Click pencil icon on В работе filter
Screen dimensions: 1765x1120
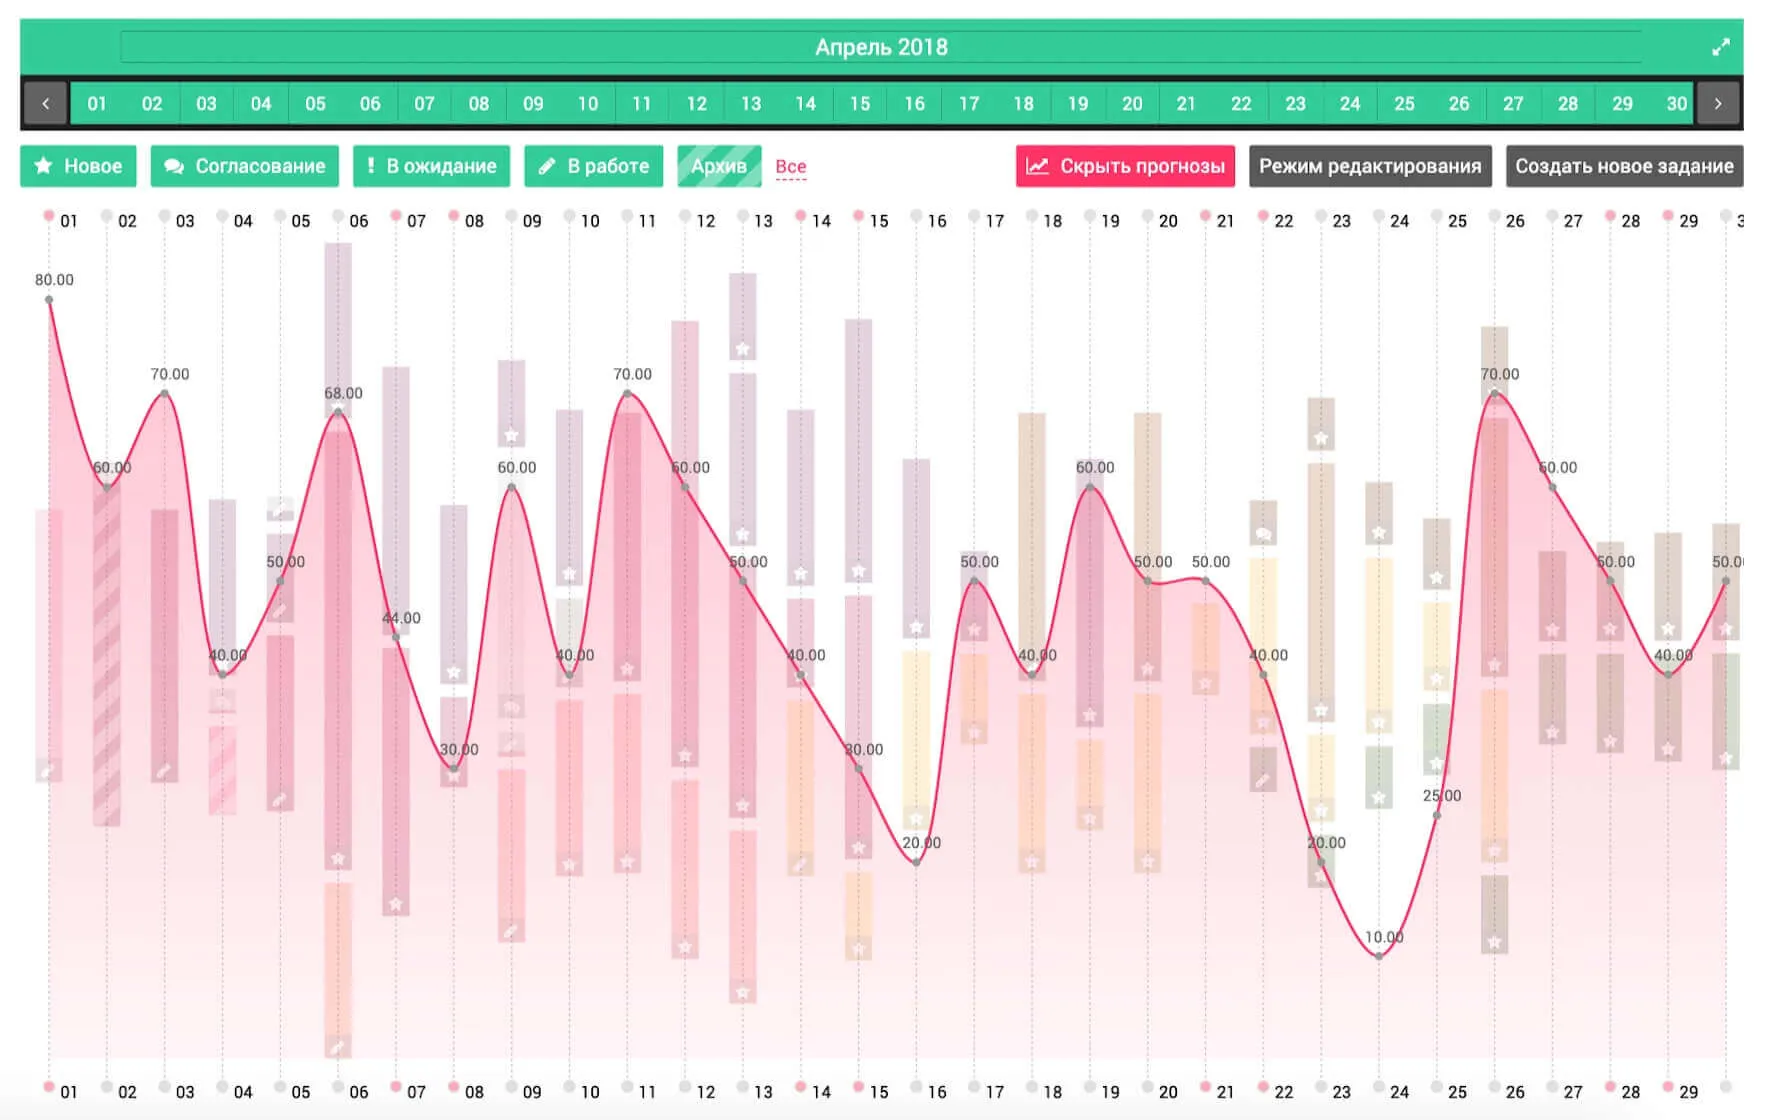click(x=546, y=166)
